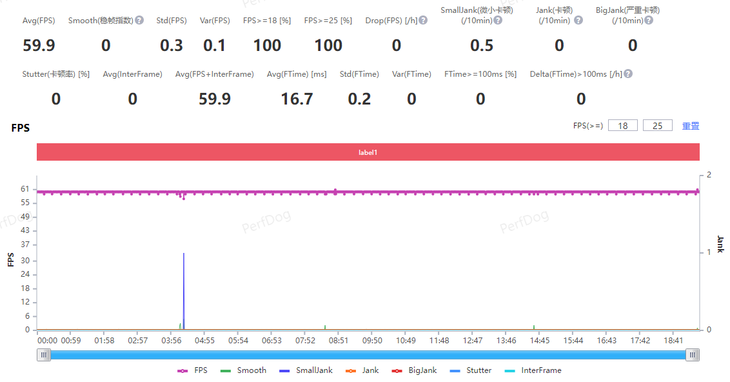Screen dimensions: 730x382
Task: Toggle BigJank series in chart legend
Action: coord(414,370)
